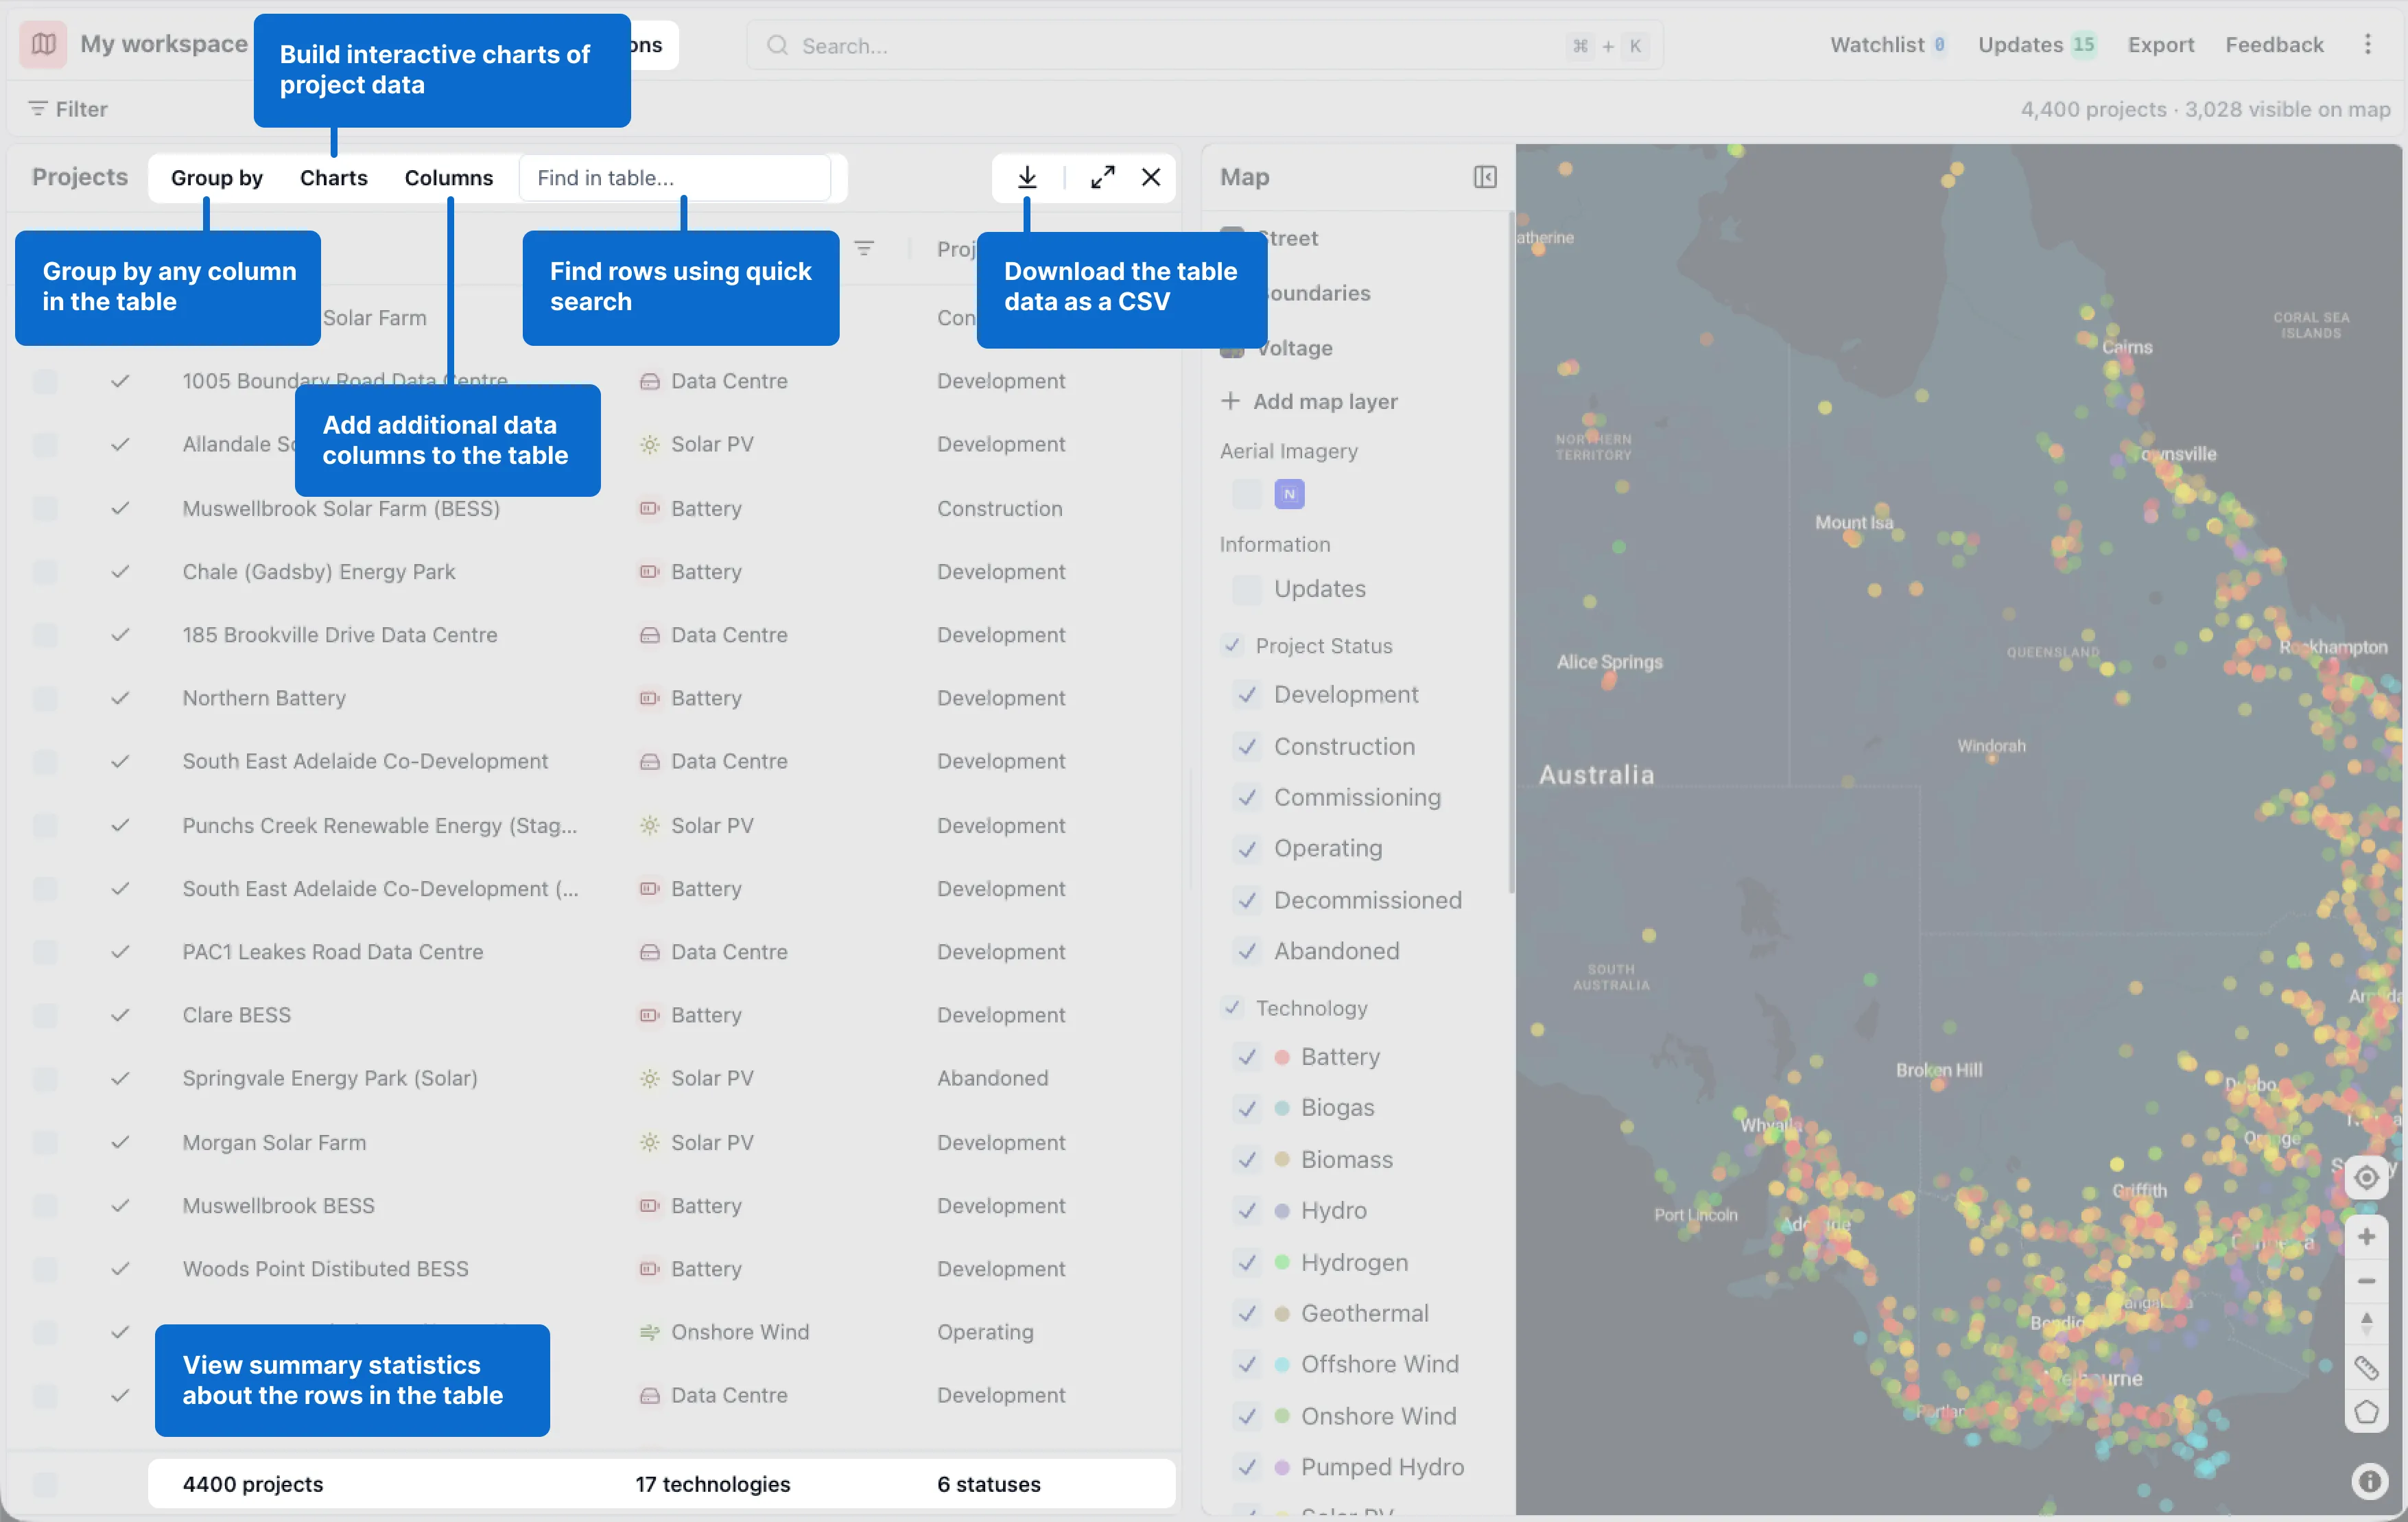Click the locate me map button

click(2366, 1177)
